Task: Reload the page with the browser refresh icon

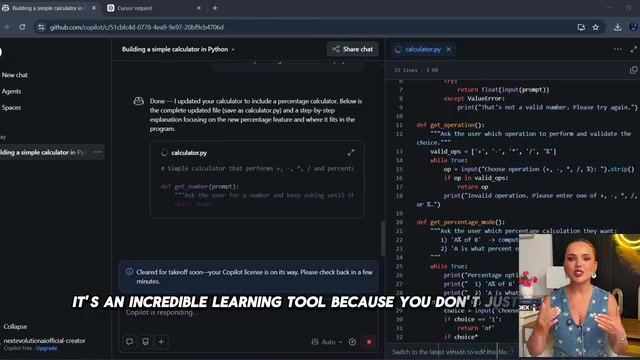Action: (x=22, y=27)
